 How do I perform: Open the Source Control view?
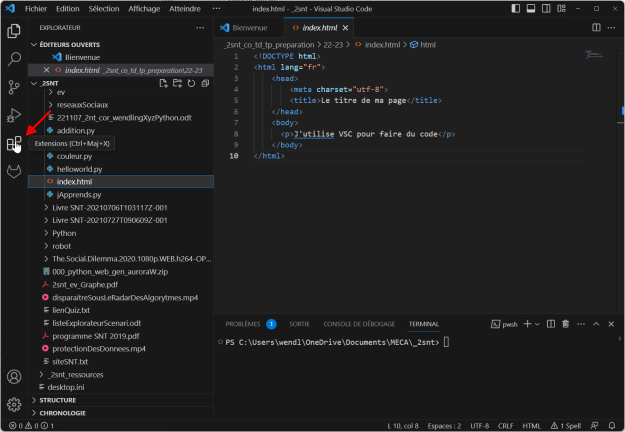[14, 87]
